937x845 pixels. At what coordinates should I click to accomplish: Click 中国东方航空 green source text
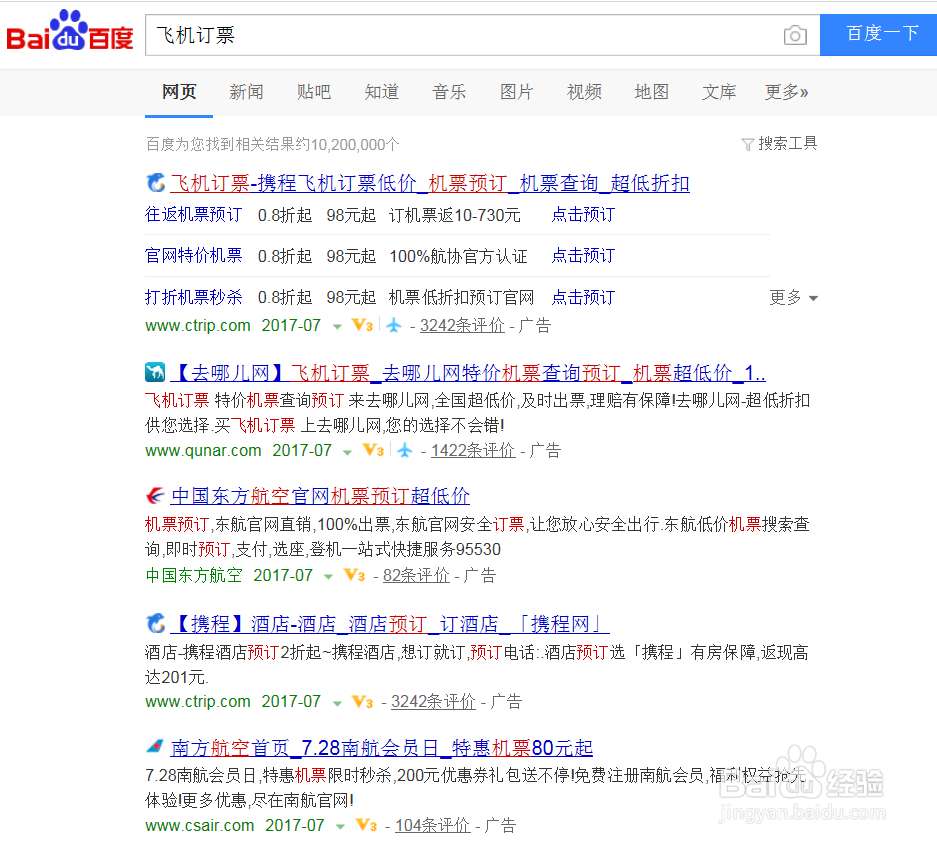(194, 575)
